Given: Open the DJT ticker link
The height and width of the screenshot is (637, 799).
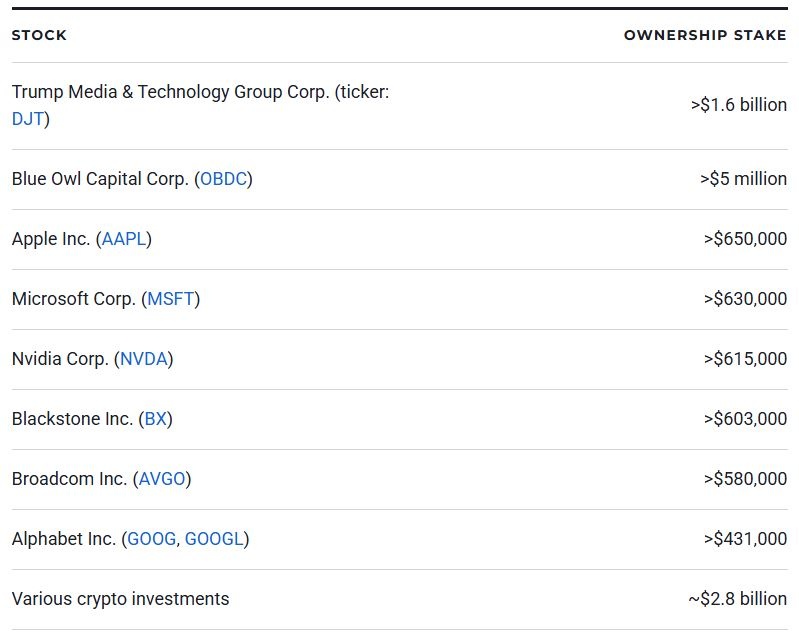Looking at the screenshot, I should [x=27, y=119].
